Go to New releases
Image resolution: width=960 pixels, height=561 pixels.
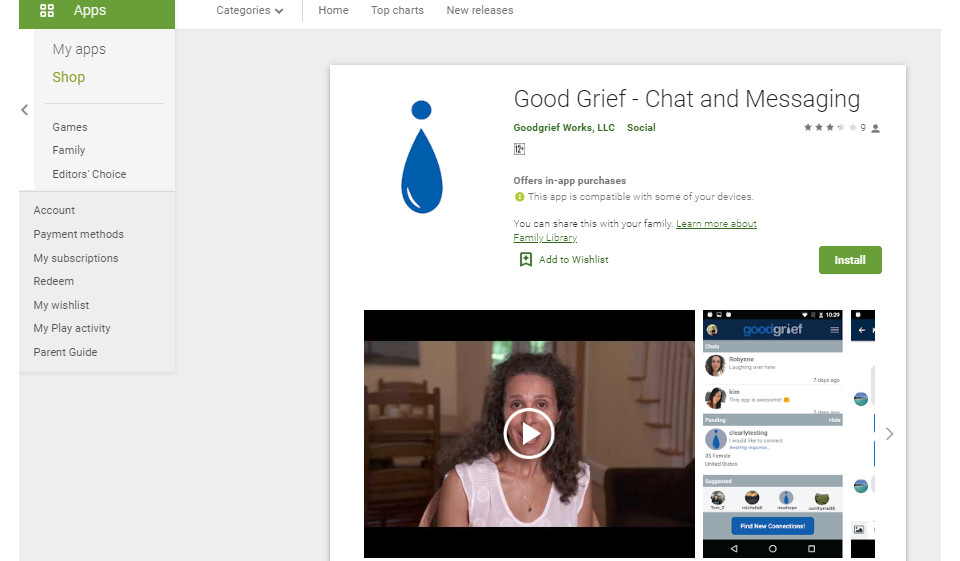pyautogui.click(x=479, y=11)
